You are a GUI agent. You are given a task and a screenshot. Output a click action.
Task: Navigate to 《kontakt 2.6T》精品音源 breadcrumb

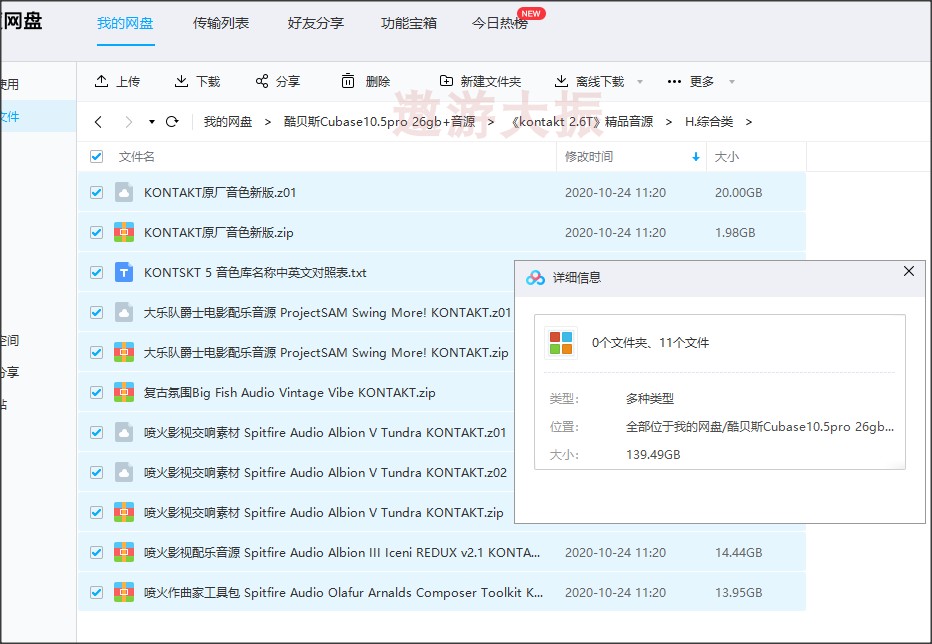pyautogui.click(x=582, y=122)
